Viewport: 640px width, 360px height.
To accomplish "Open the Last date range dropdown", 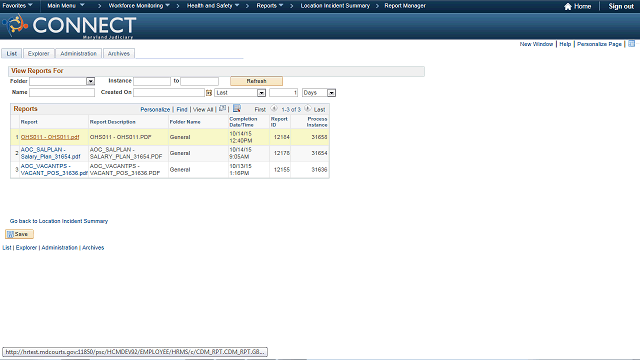I will click(261, 93).
